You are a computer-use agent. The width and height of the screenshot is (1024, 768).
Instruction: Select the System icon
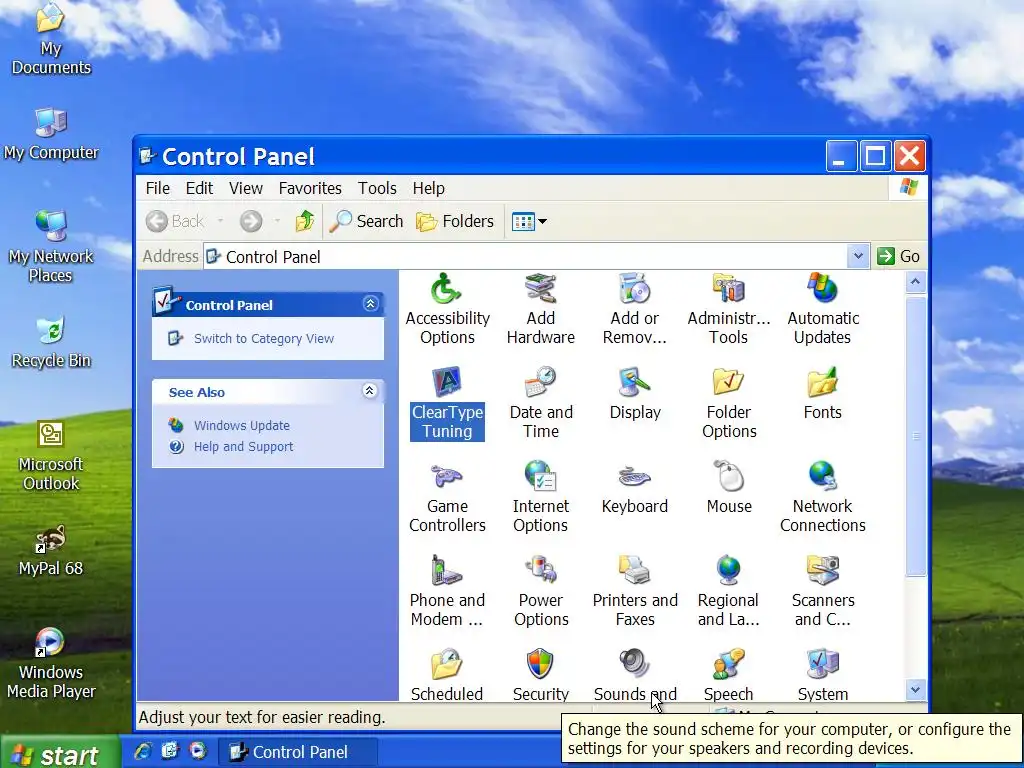click(823, 675)
